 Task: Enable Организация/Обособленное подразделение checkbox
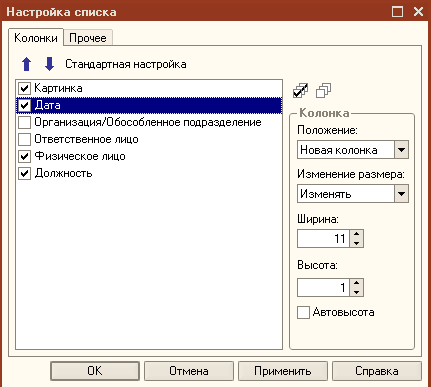[x=24, y=122]
